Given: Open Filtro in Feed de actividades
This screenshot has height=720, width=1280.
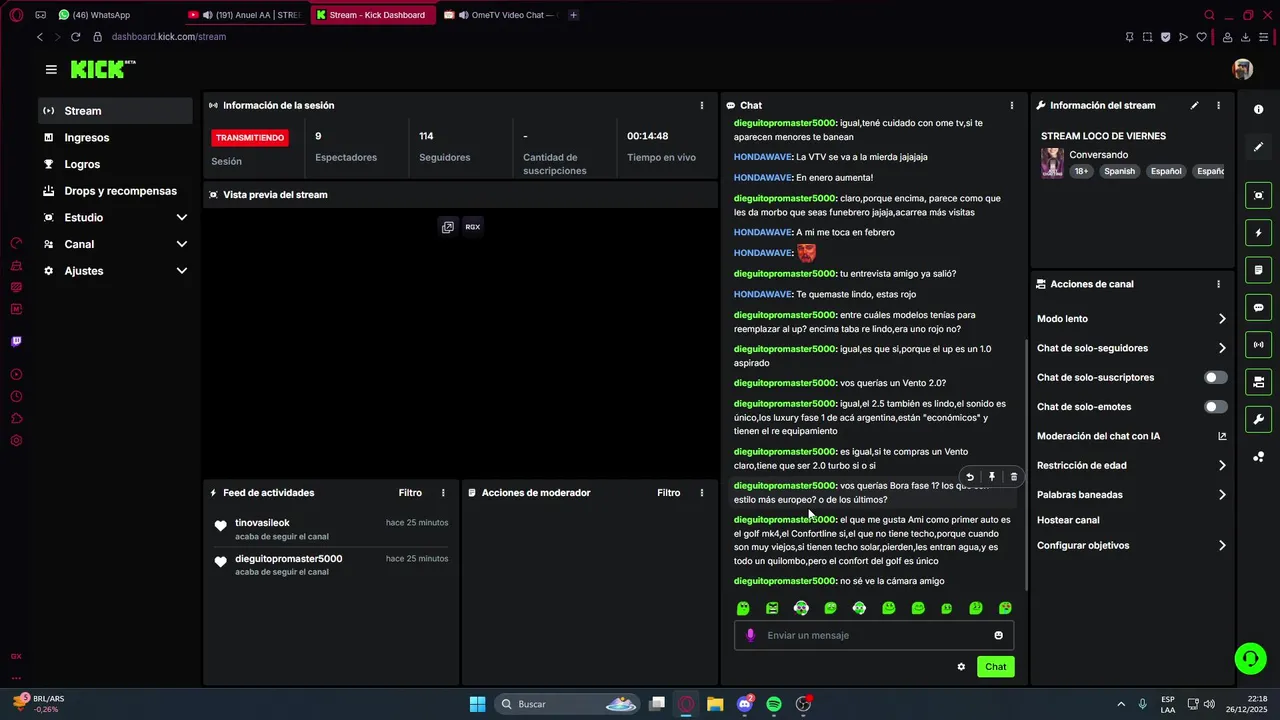Looking at the screenshot, I should [x=410, y=493].
